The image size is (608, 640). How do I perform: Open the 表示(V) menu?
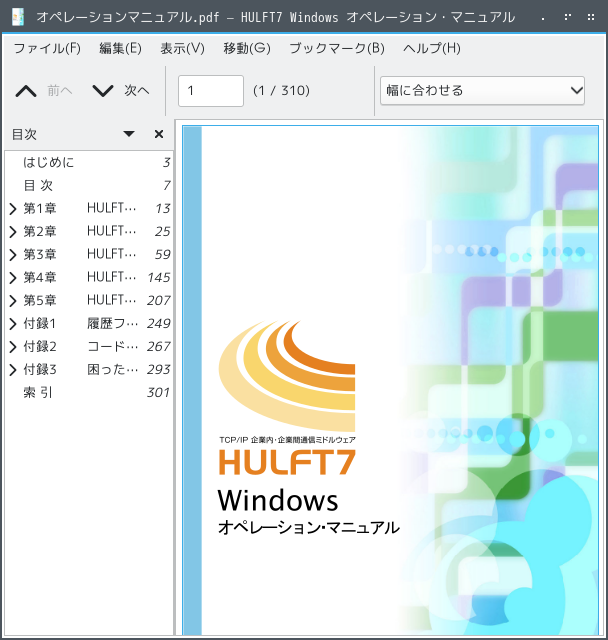[x=182, y=48]
